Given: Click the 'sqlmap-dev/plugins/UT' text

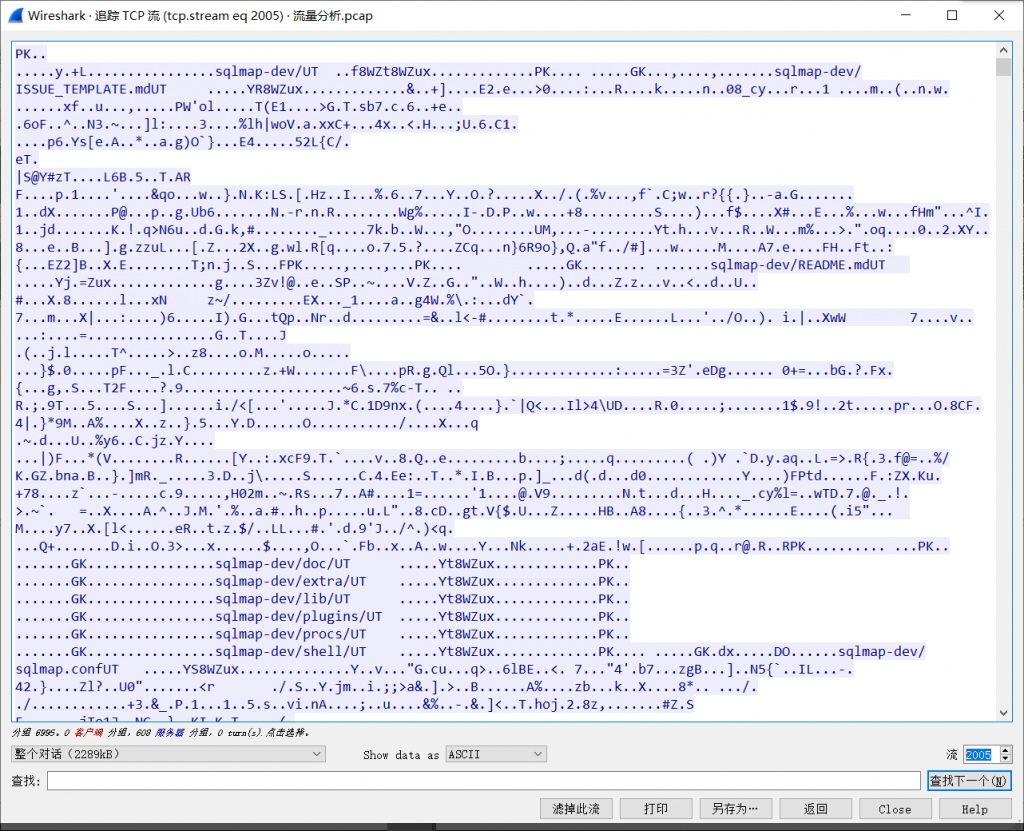Looking at the screenshot, I should (x=298, y=617).
